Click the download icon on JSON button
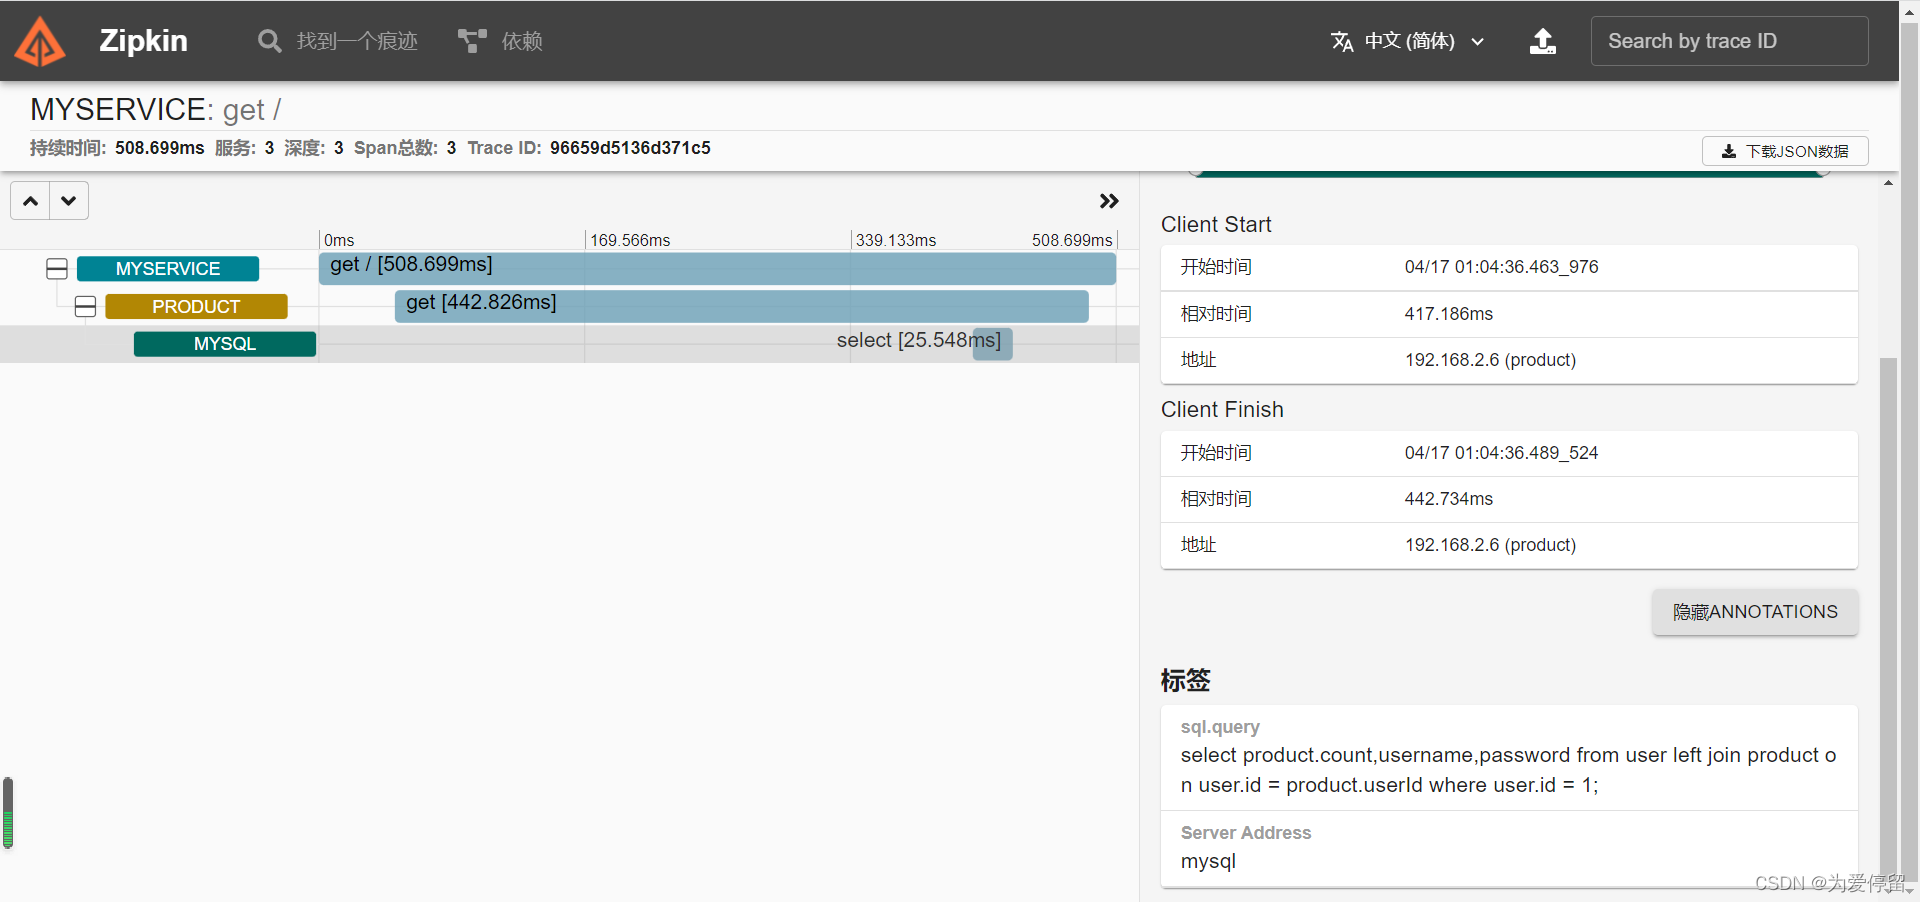Image resolution: width=1920 pixels, height=902 pixels. pyautogui.click(x=1729, y=151)
